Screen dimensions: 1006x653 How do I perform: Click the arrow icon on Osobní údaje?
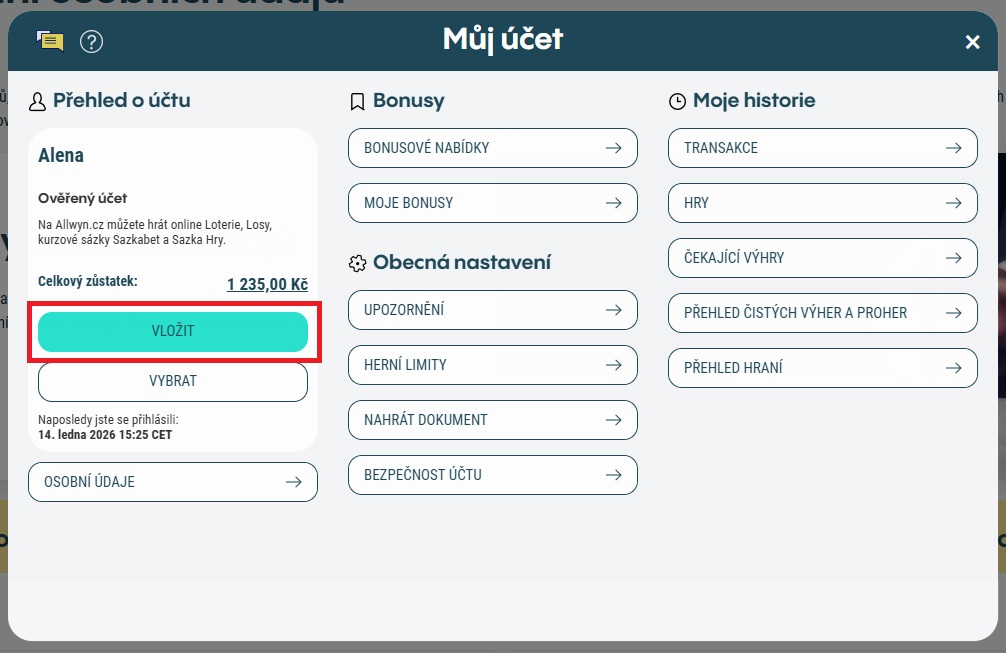click(x=293, y=482)
